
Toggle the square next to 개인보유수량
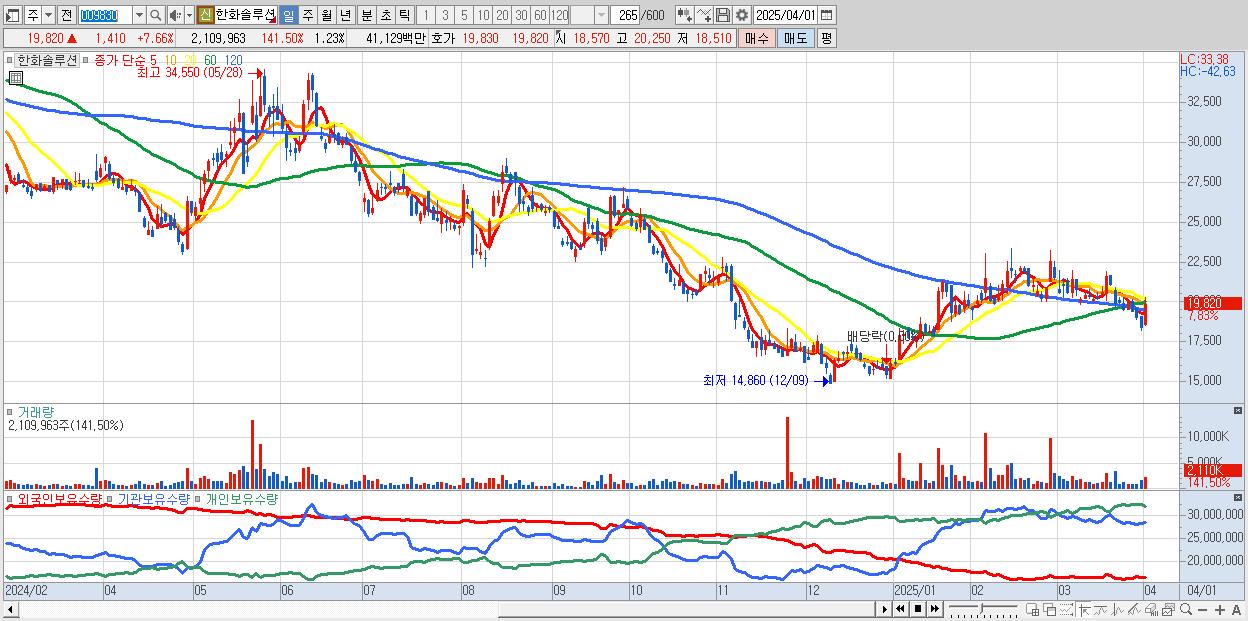[x=197, y=498]
